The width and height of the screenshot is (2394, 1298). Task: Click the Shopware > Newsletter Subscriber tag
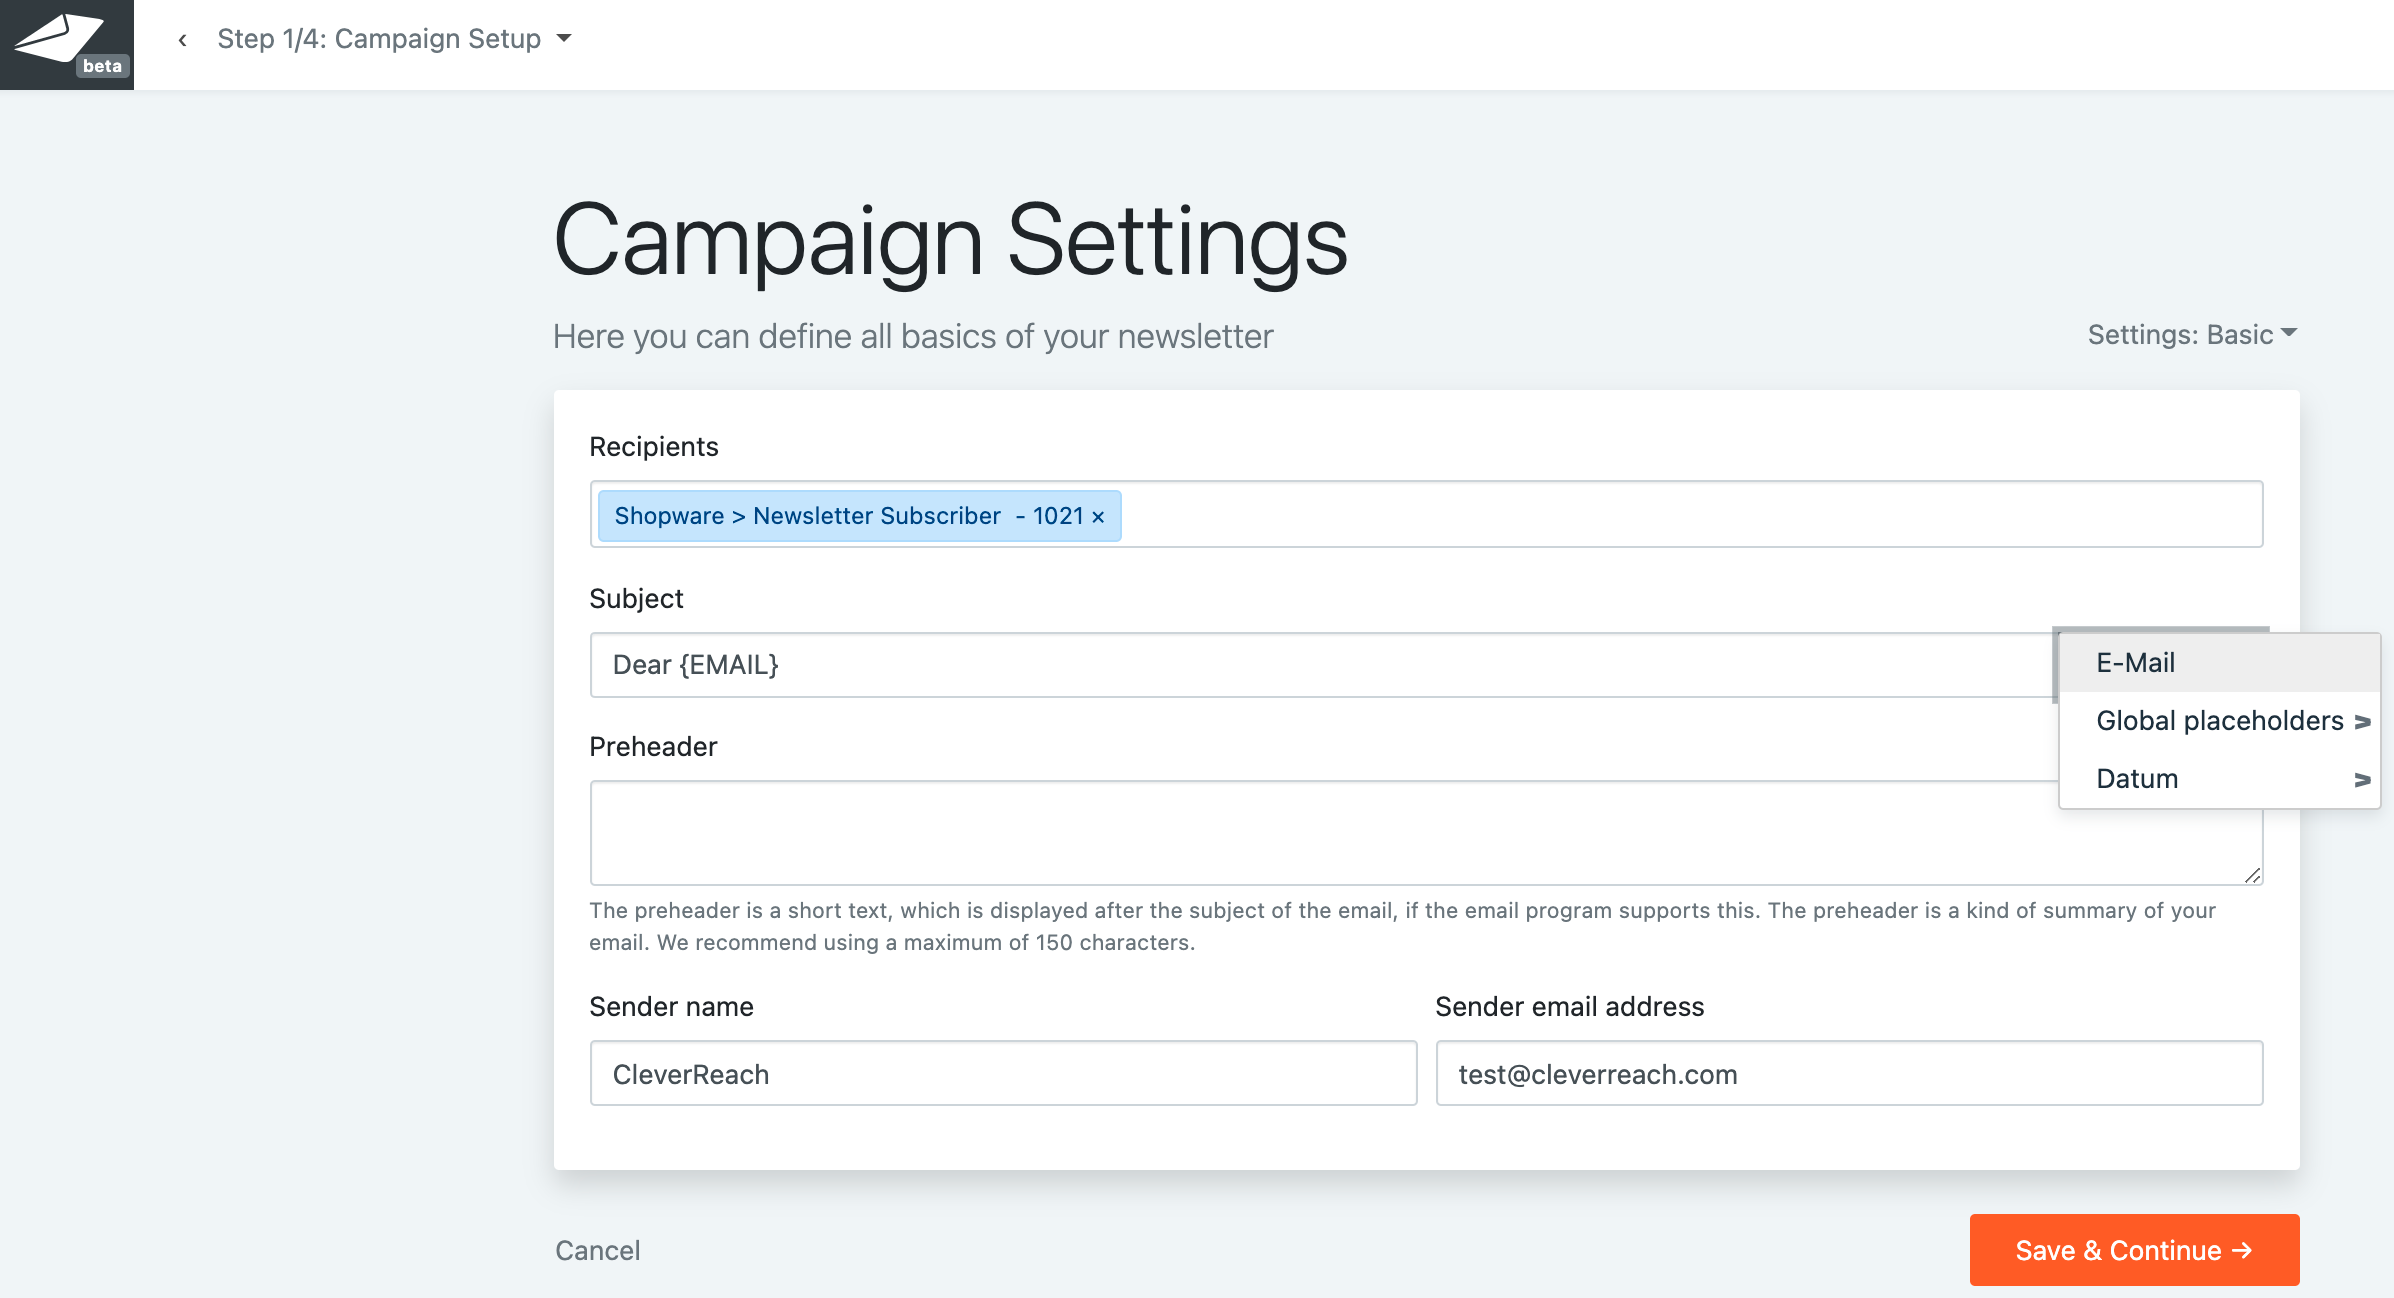(859, 516)
